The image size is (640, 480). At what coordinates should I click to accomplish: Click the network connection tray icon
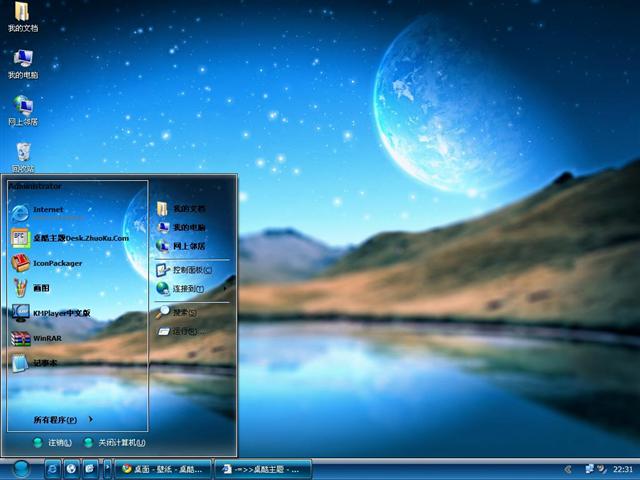pyautogui.click(x=589, y=469)
